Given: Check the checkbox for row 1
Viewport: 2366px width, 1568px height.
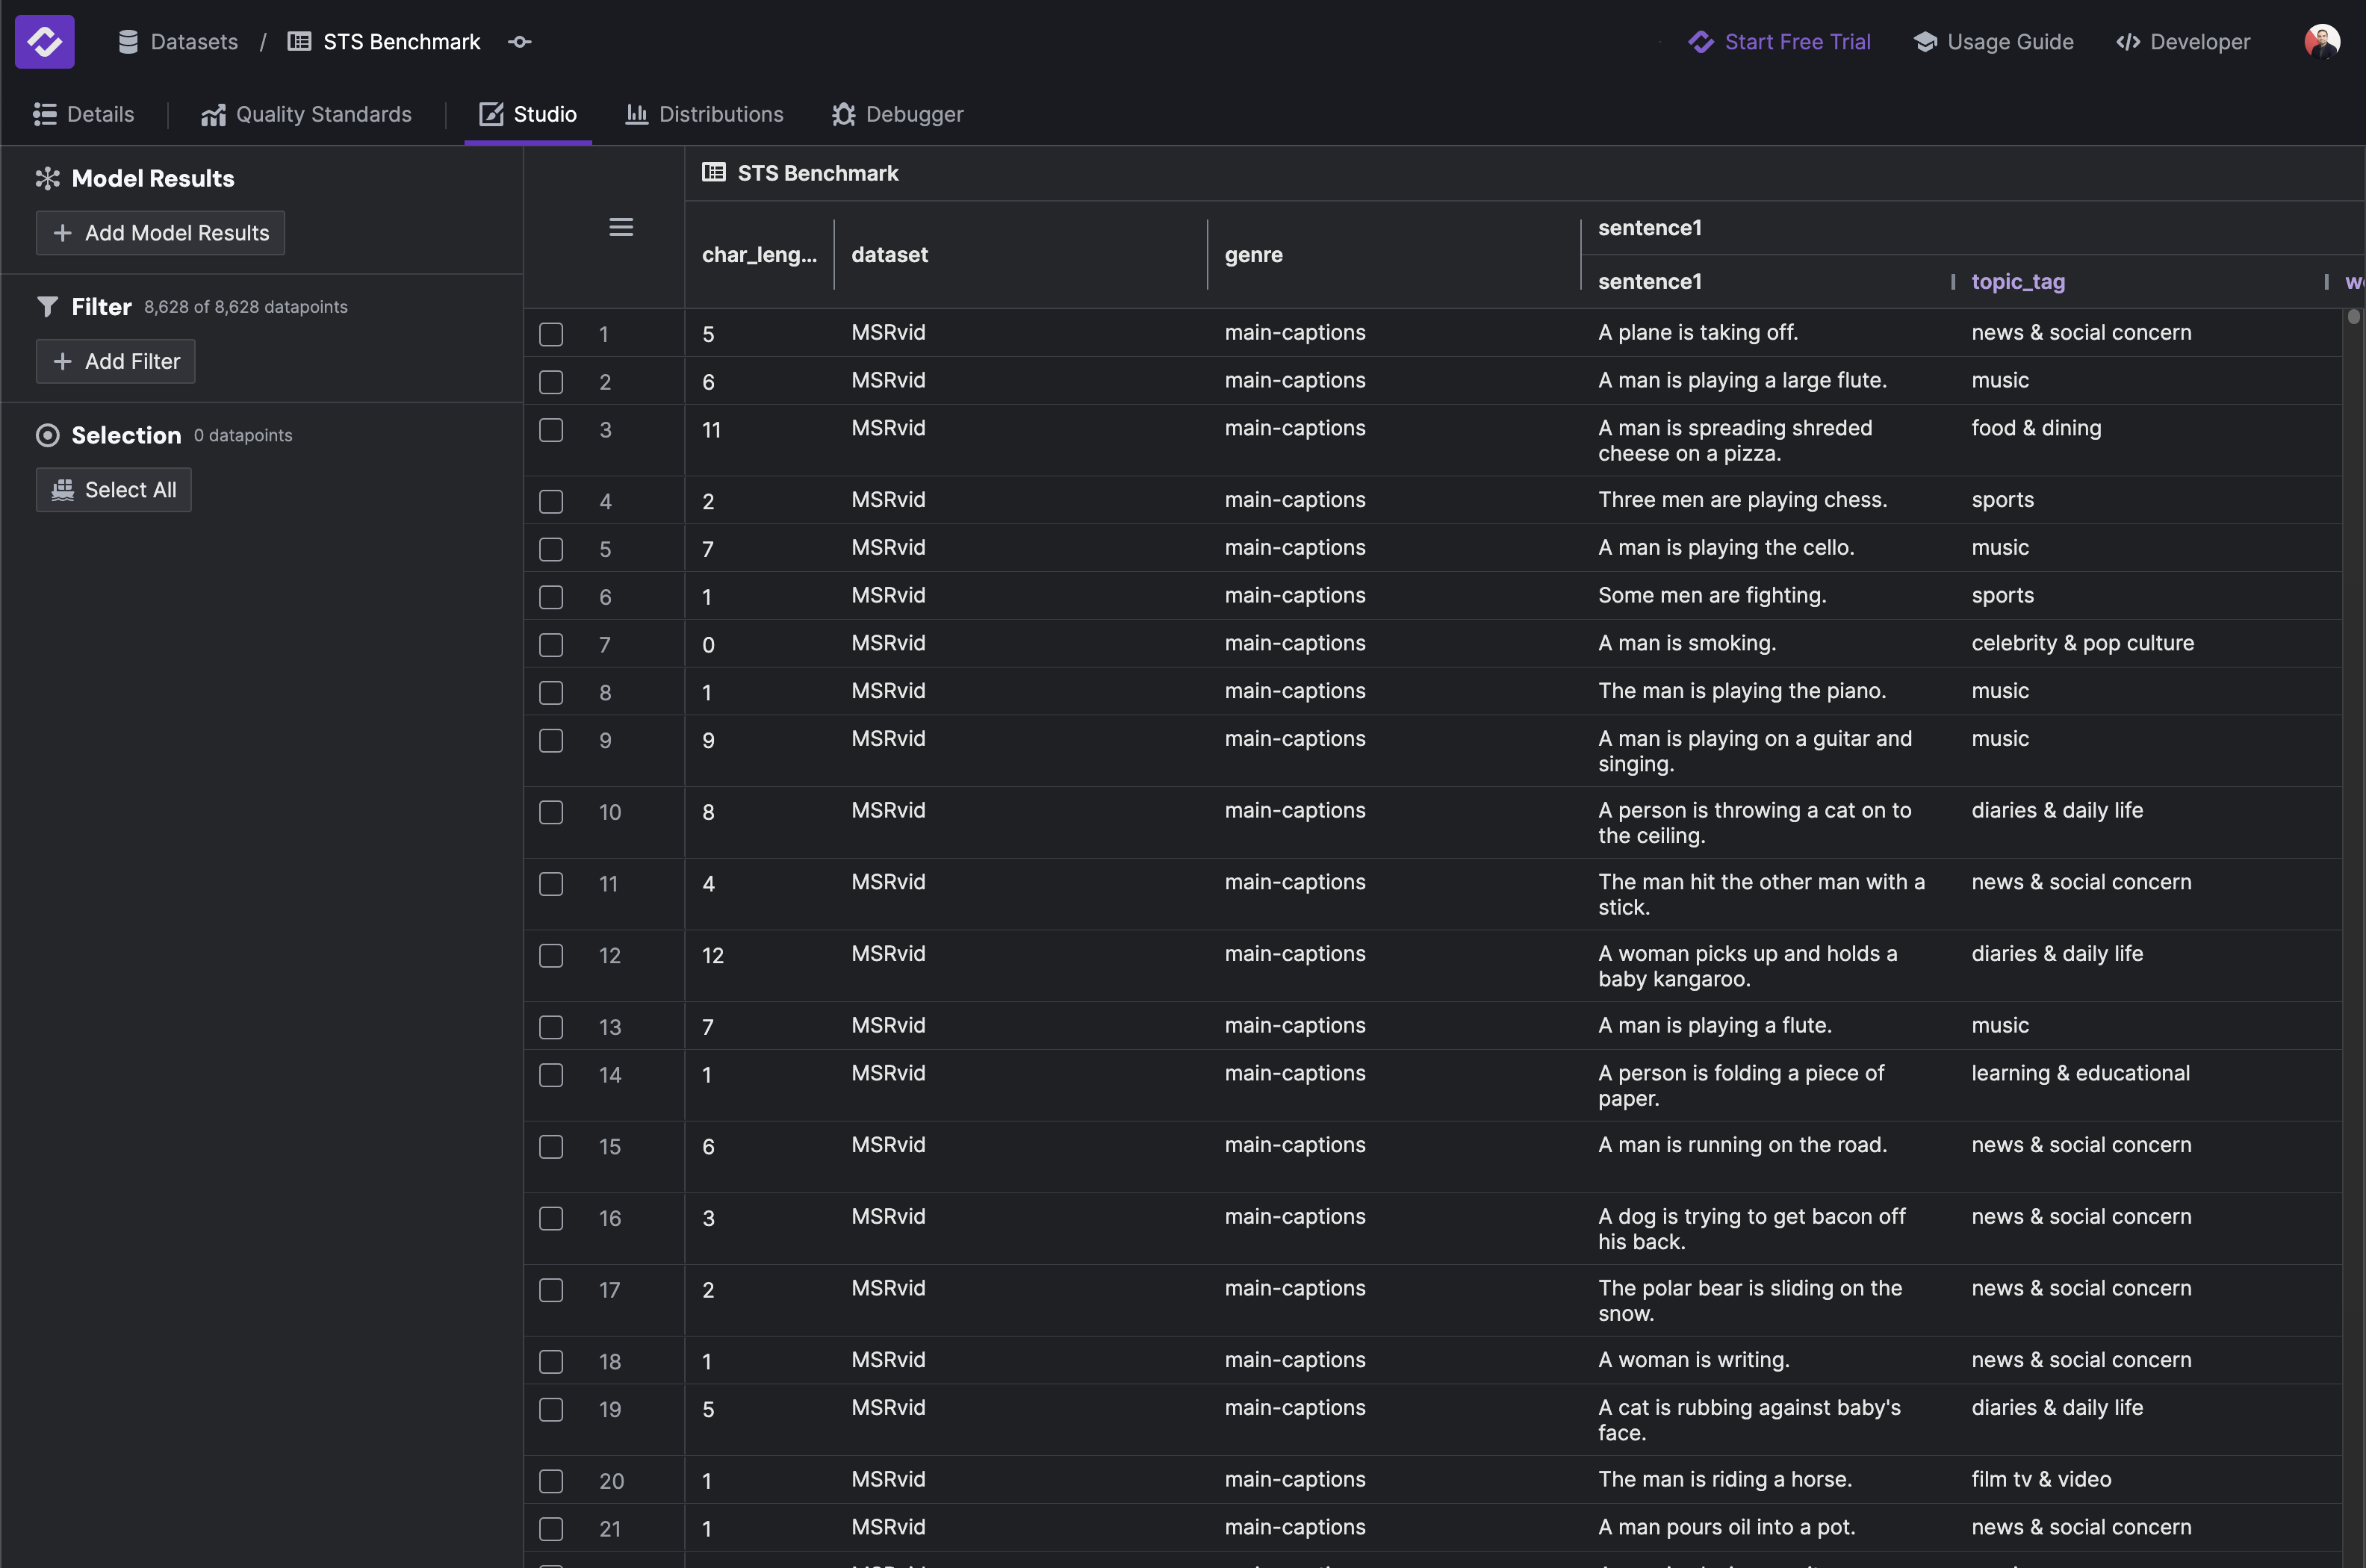Looking at the screenshot, I should (x=551, y=334).
